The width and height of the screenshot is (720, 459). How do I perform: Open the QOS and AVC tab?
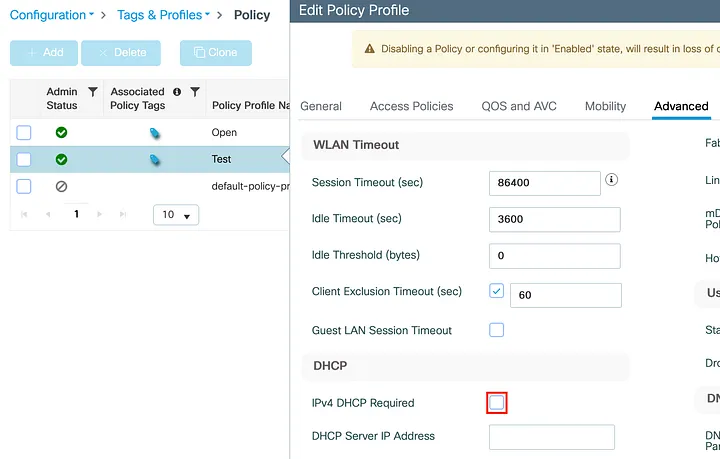click(x=519, y=106)
